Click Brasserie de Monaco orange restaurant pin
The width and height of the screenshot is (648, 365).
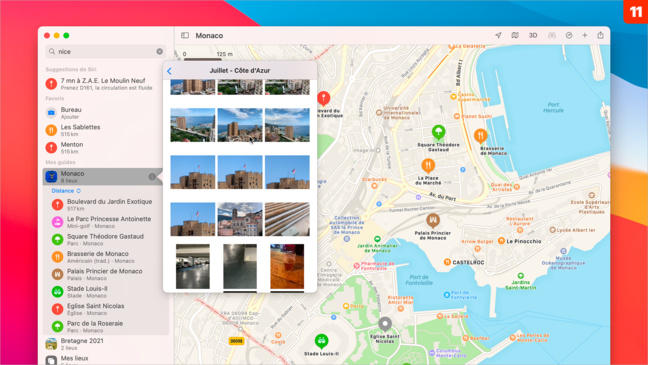click(x=480, y=136)
